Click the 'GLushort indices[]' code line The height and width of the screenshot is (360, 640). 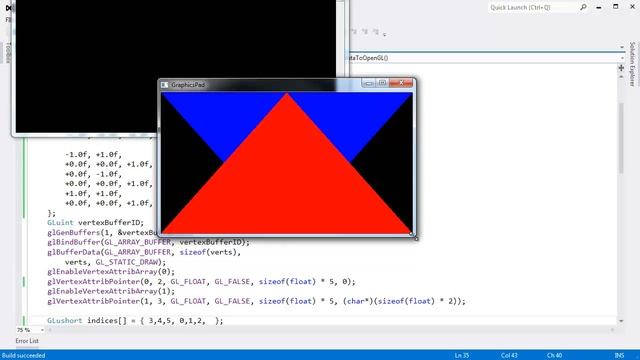click(x=135, y=321)
